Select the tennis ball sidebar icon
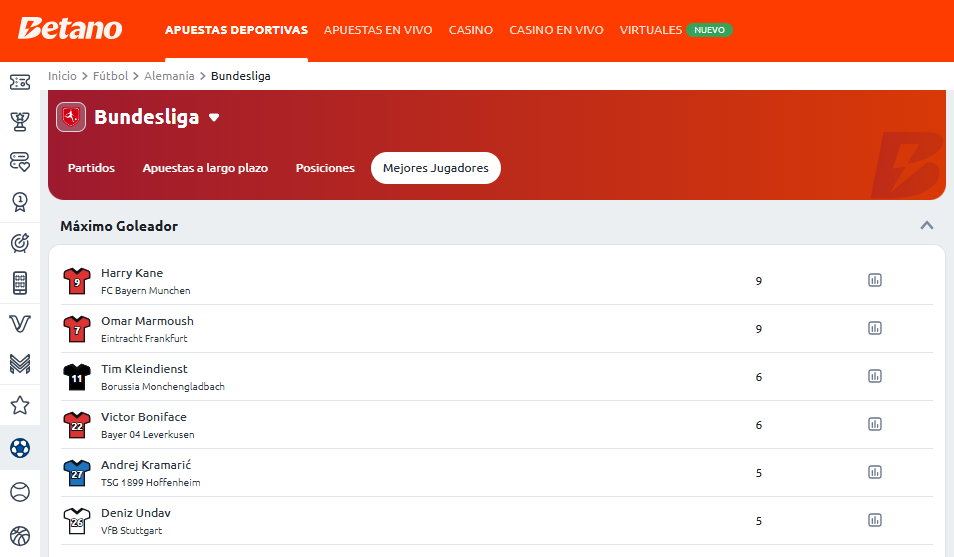The height and width of the screenshot is (557, 954). click(x=20, y=492)
